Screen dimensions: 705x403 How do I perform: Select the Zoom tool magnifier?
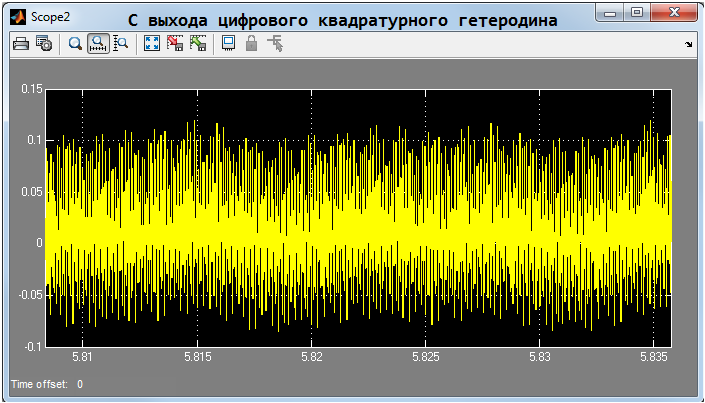75,44
